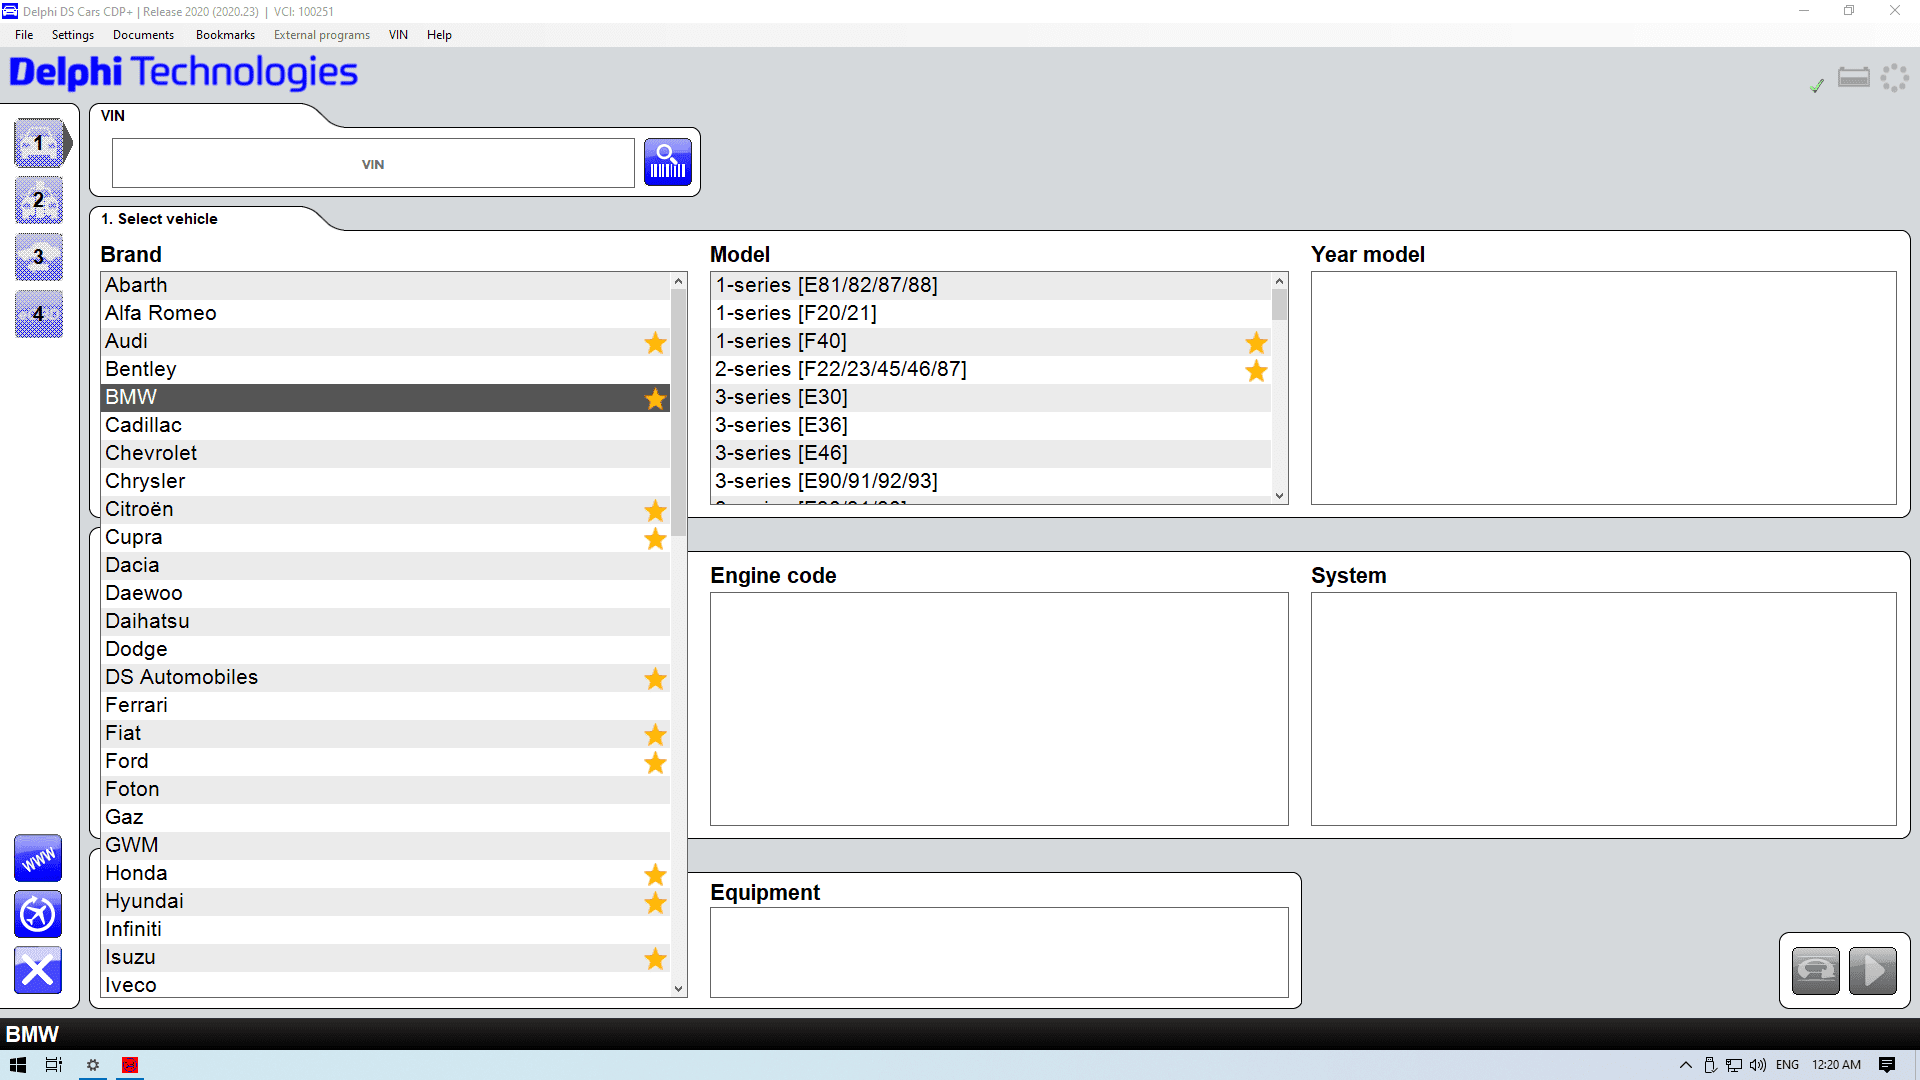Open the External programs menu
Screen dimensions: 1920x1080
[321, 34]
